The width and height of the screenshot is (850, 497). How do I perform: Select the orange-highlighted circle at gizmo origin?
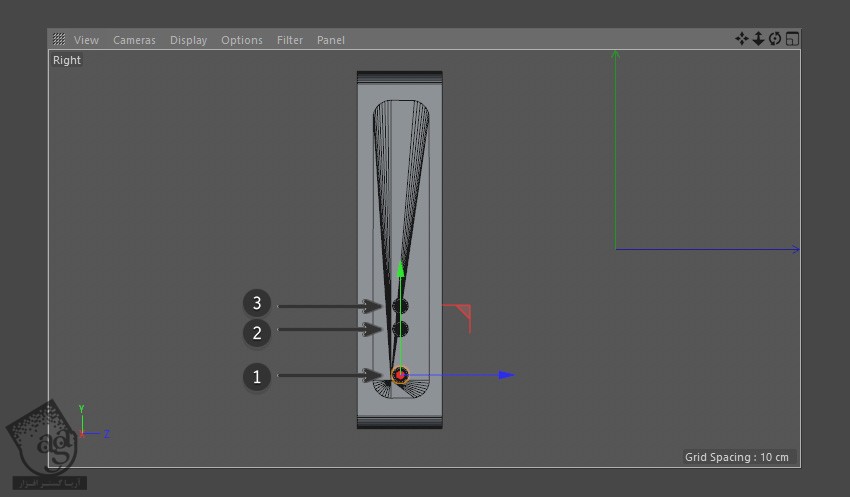pos(400,375)
